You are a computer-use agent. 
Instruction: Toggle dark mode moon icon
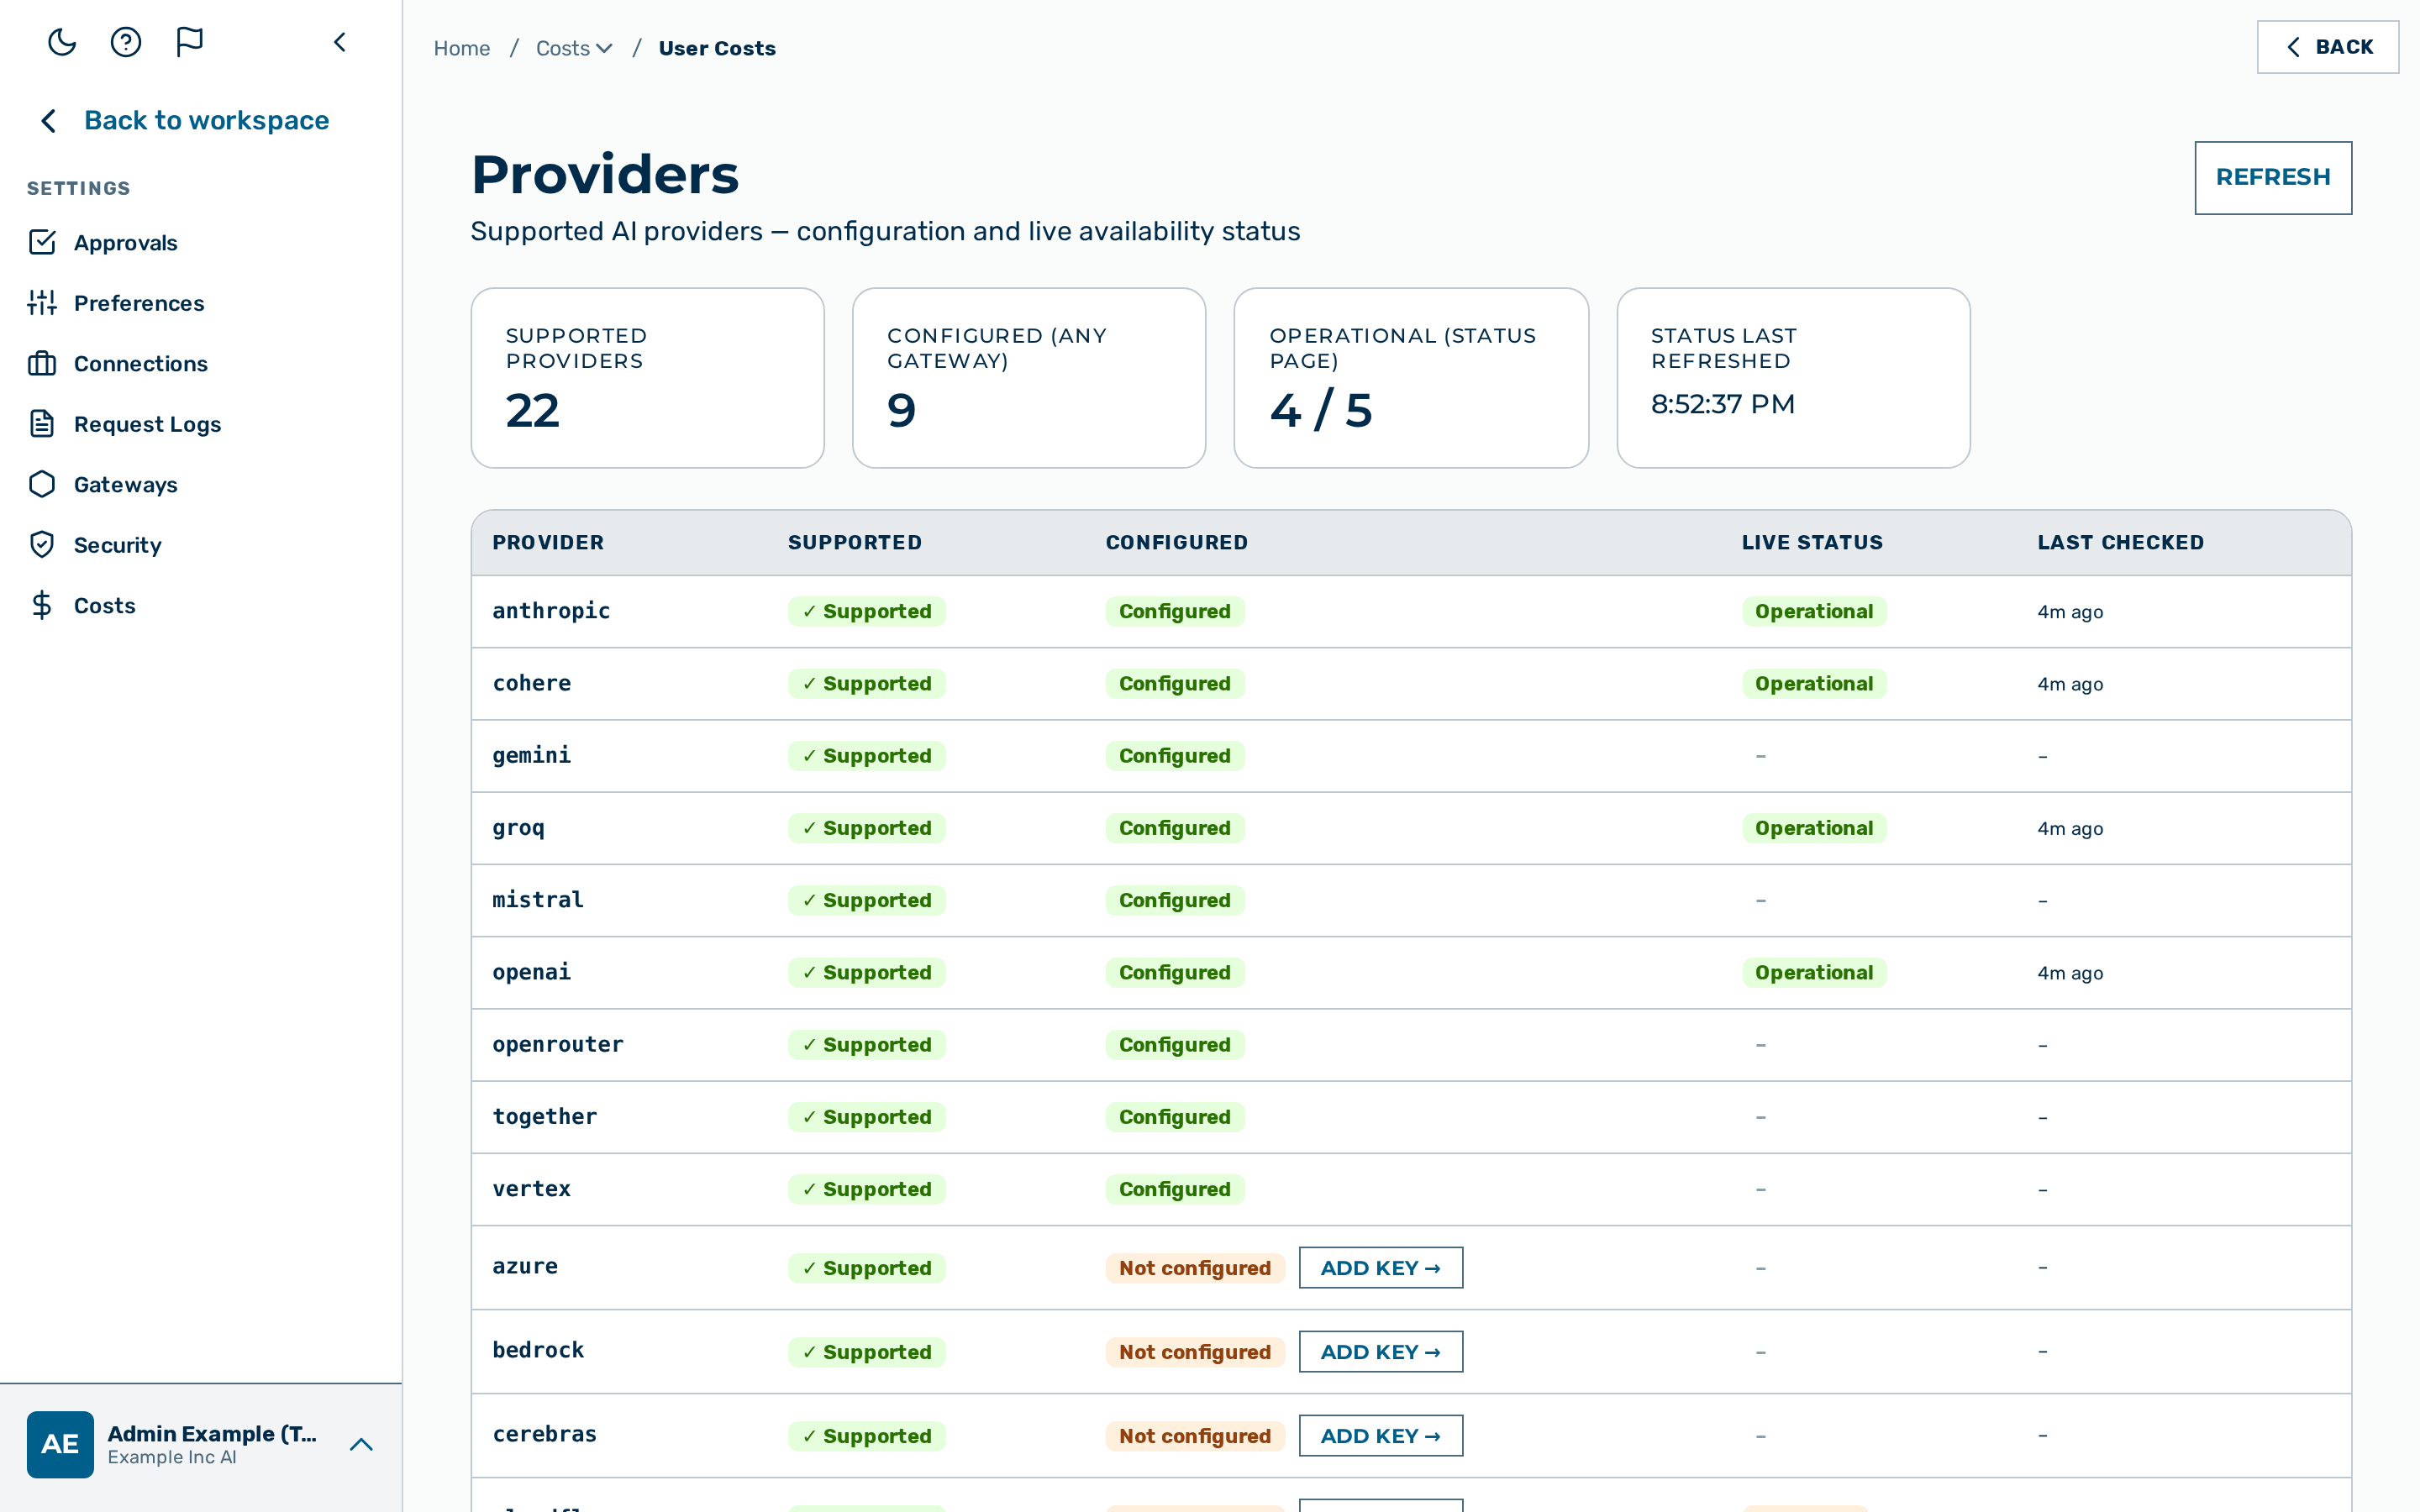(62, 42)
